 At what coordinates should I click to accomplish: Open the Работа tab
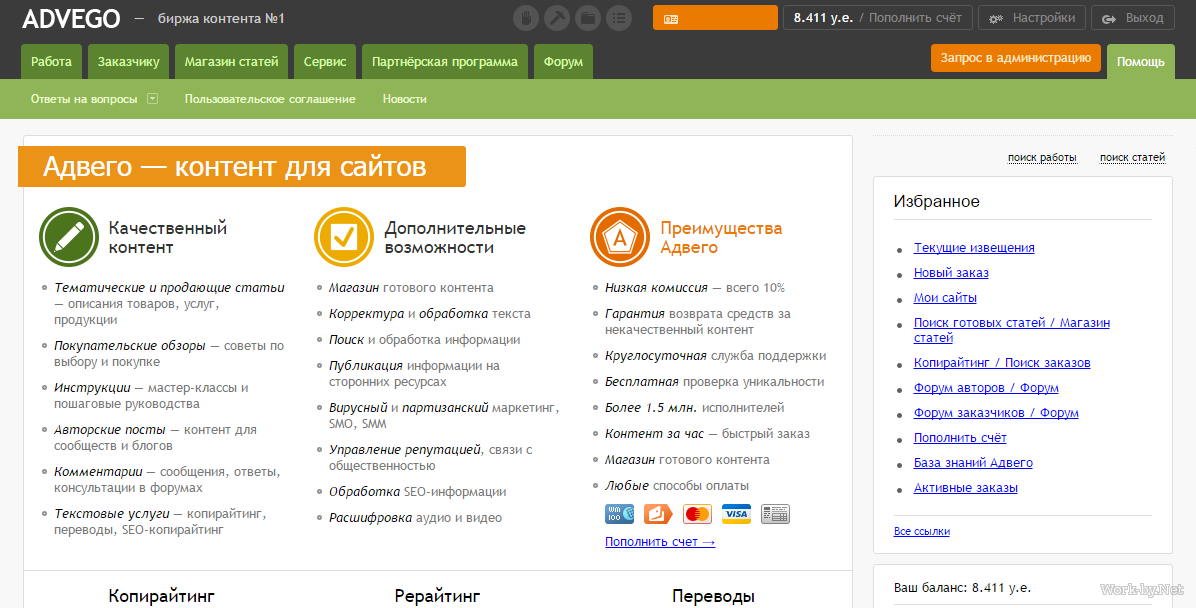[x=52, y=62]
